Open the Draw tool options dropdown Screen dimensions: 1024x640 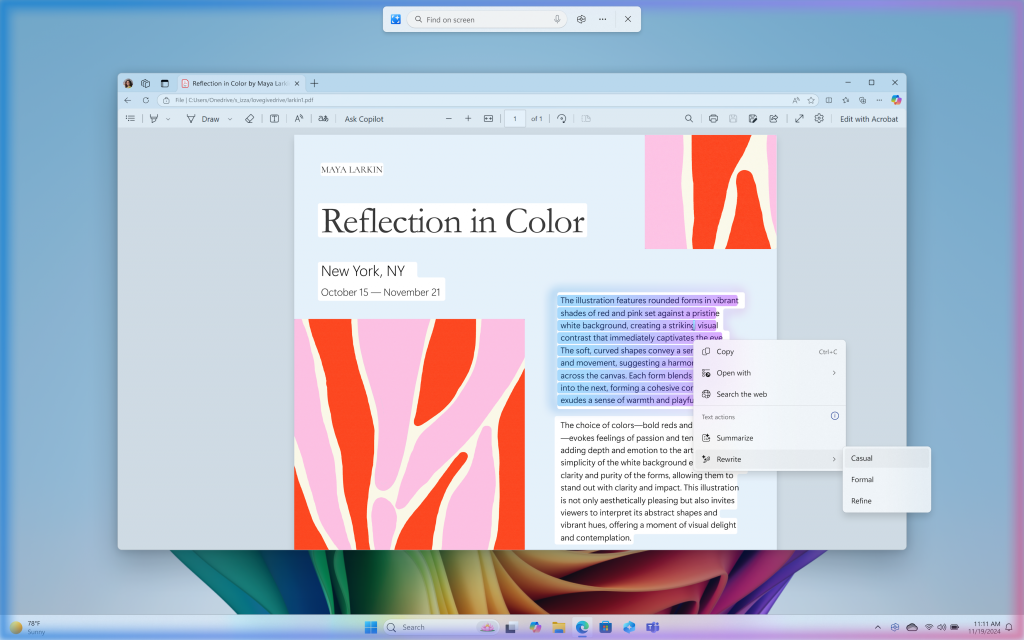[x=230, y=118]
